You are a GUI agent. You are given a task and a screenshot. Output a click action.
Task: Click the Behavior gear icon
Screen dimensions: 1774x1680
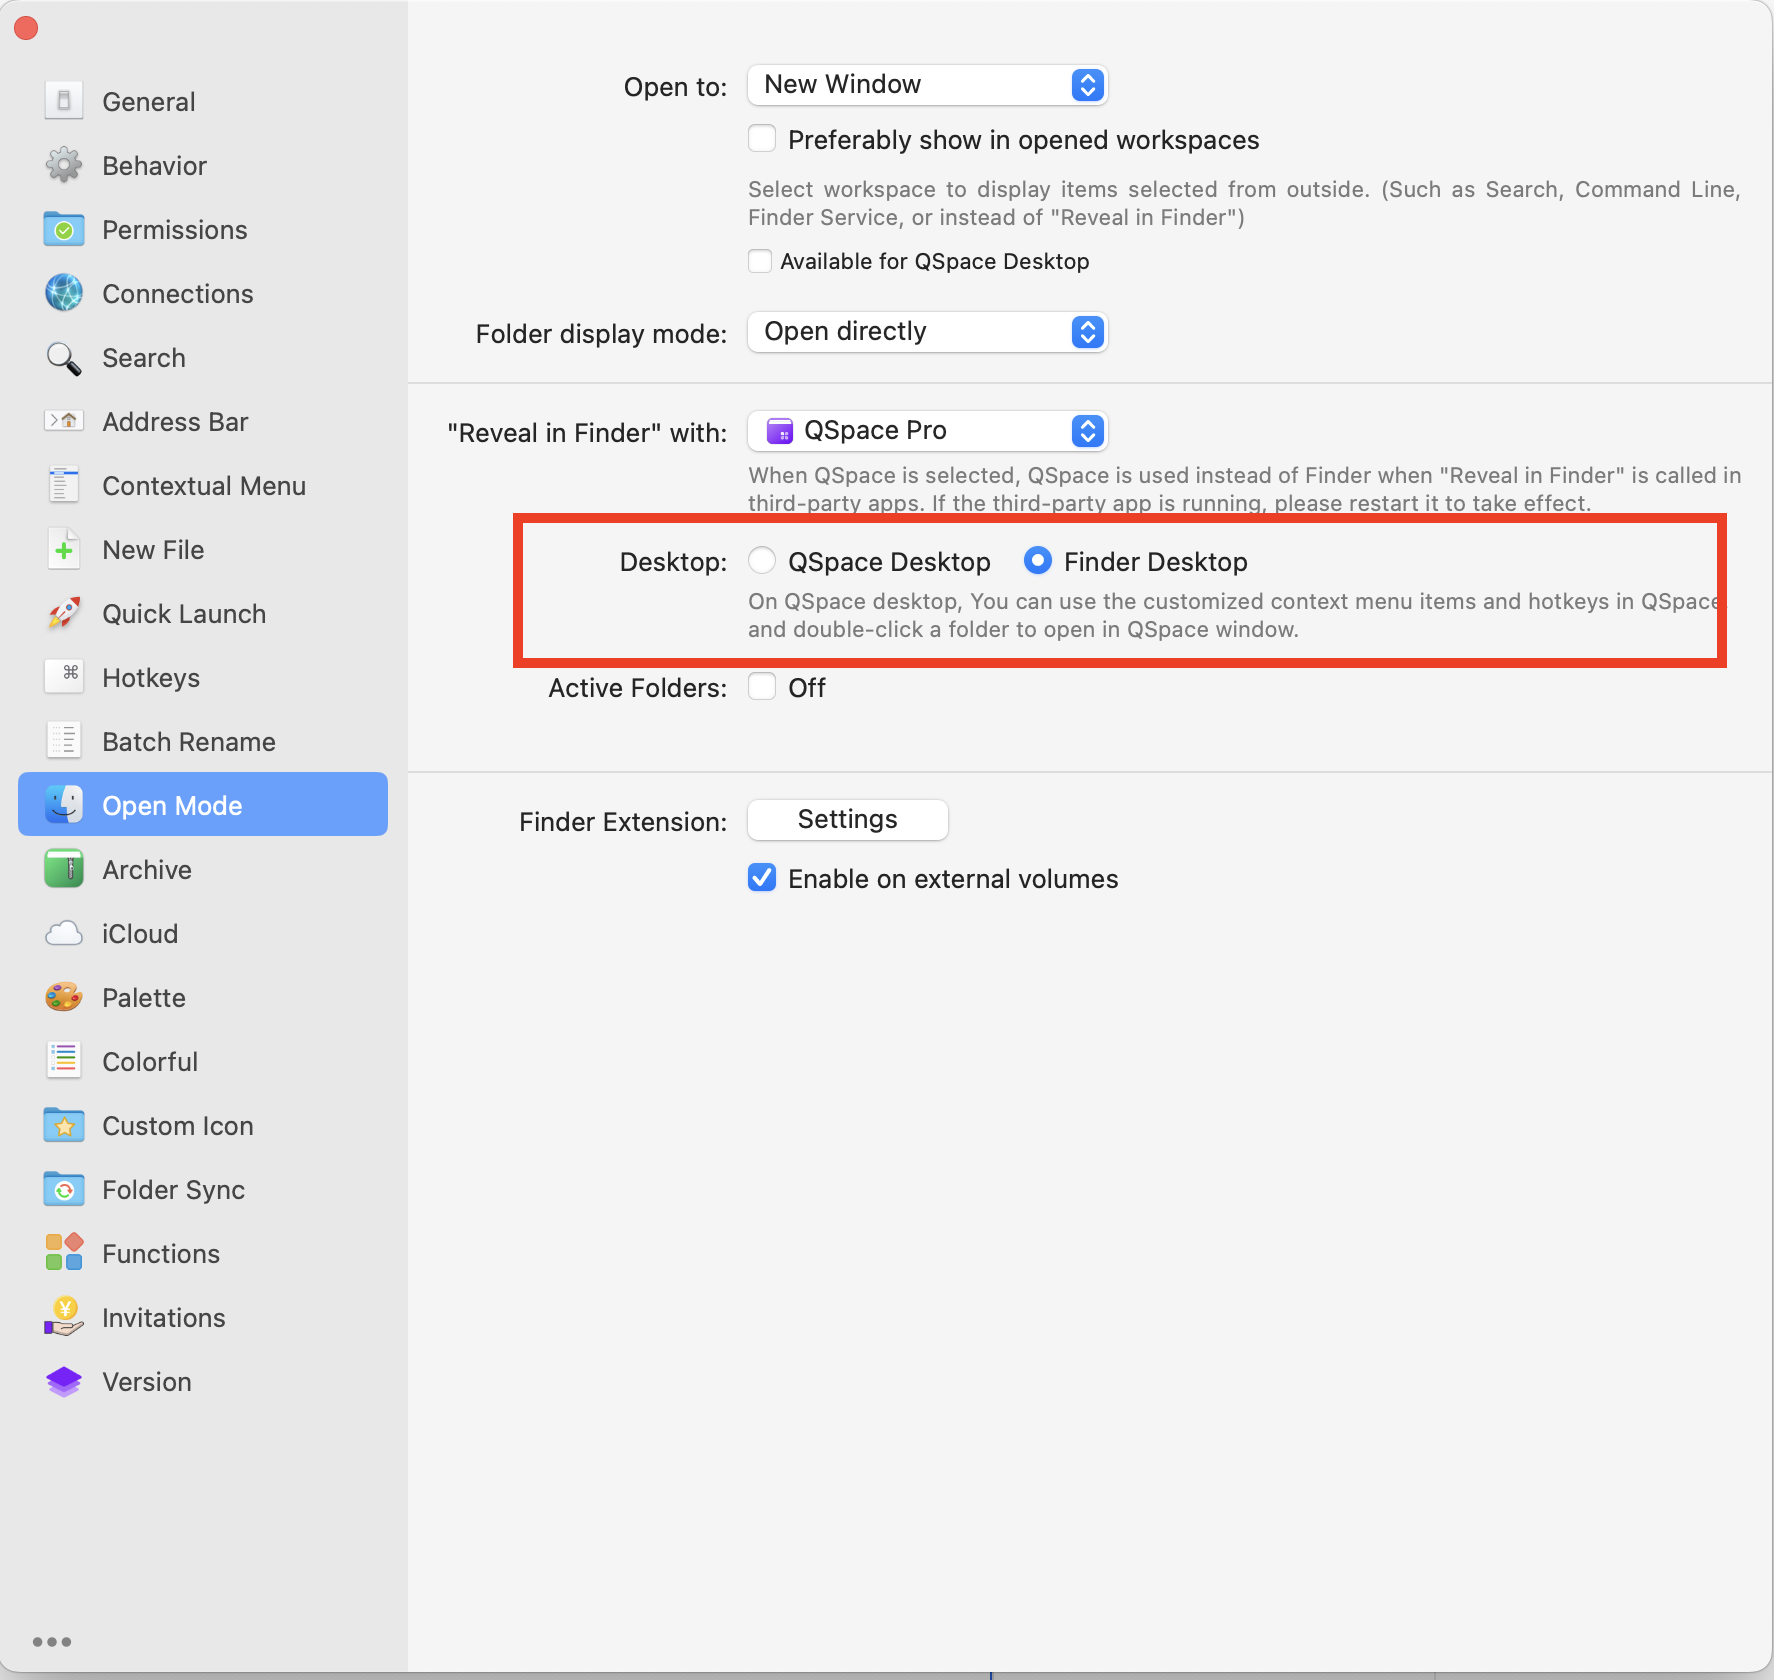click(64, 165)
